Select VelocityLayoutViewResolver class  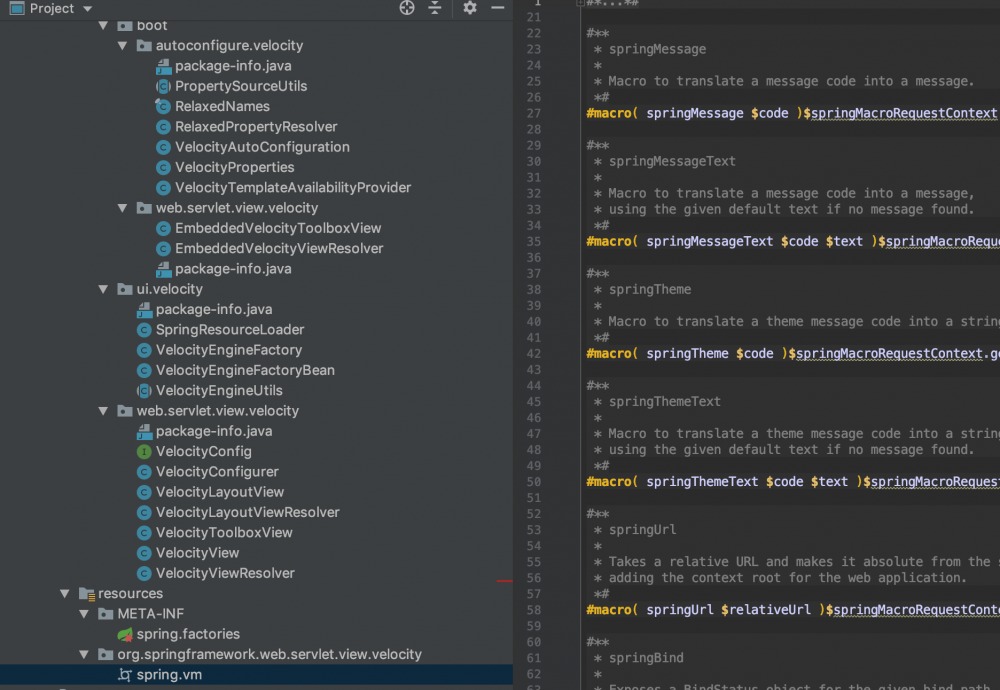[247, 512]
